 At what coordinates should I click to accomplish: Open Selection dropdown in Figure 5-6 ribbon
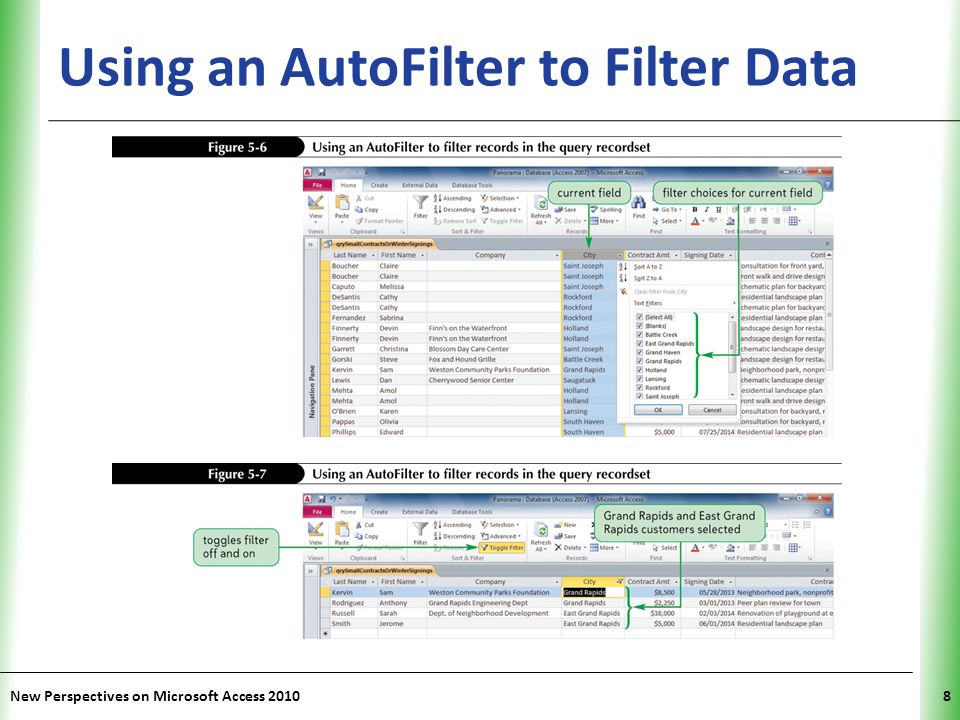point(501,198)
